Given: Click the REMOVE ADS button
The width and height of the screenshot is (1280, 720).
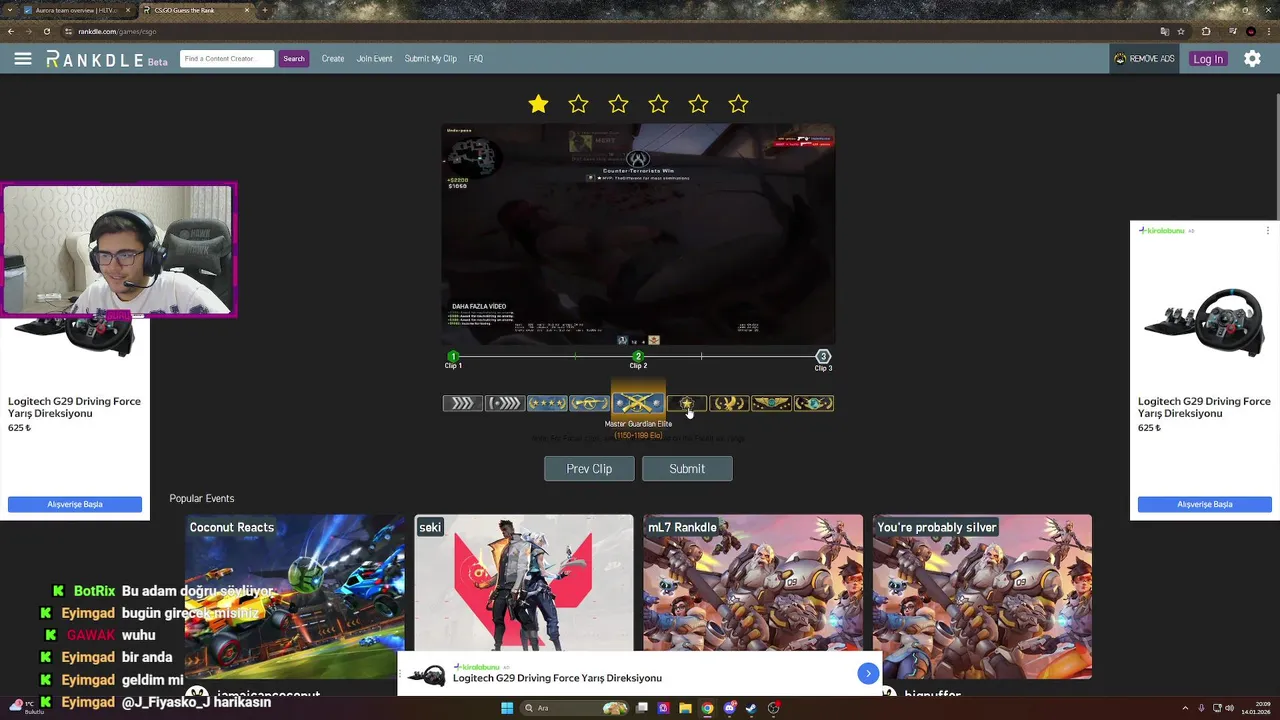Looking at the screenshot, I should pos(1144,59).
